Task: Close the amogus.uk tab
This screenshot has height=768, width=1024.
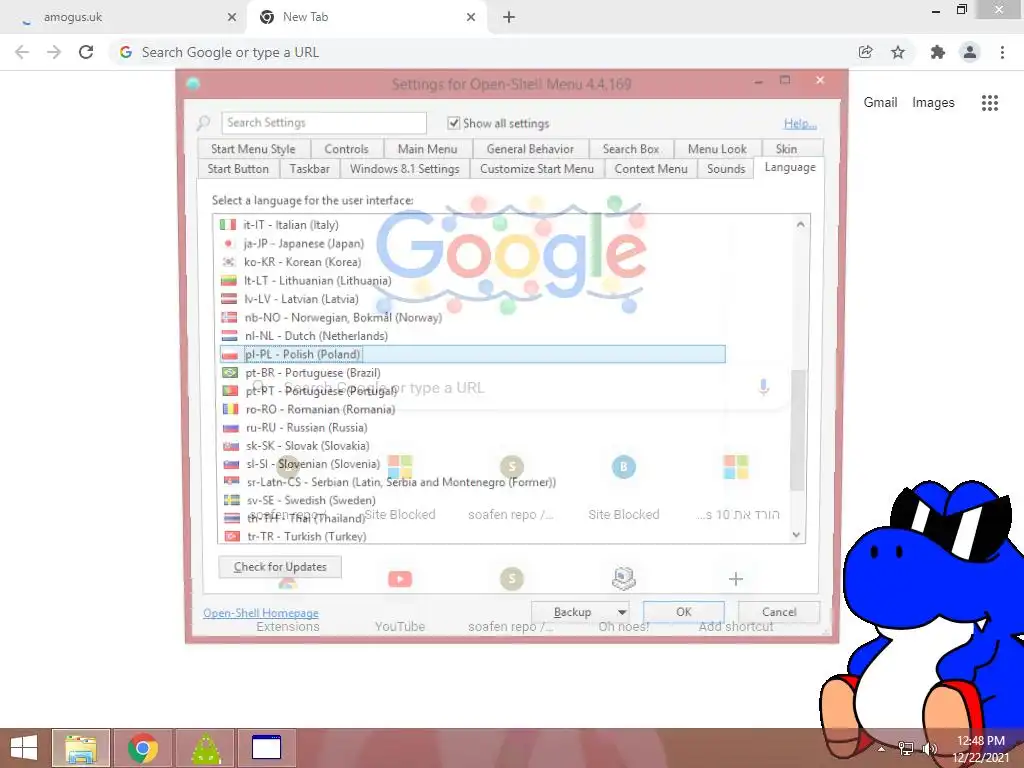Action: point(232,17)
